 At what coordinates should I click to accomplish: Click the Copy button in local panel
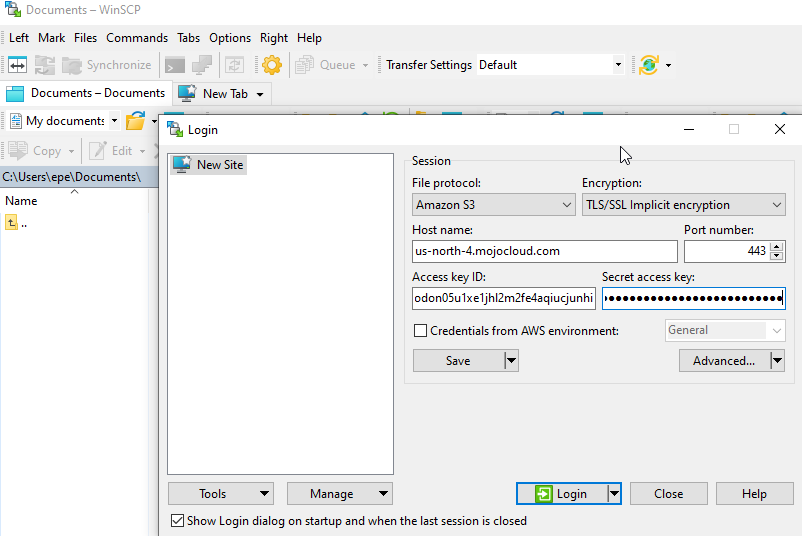click(x=36, y=151)
